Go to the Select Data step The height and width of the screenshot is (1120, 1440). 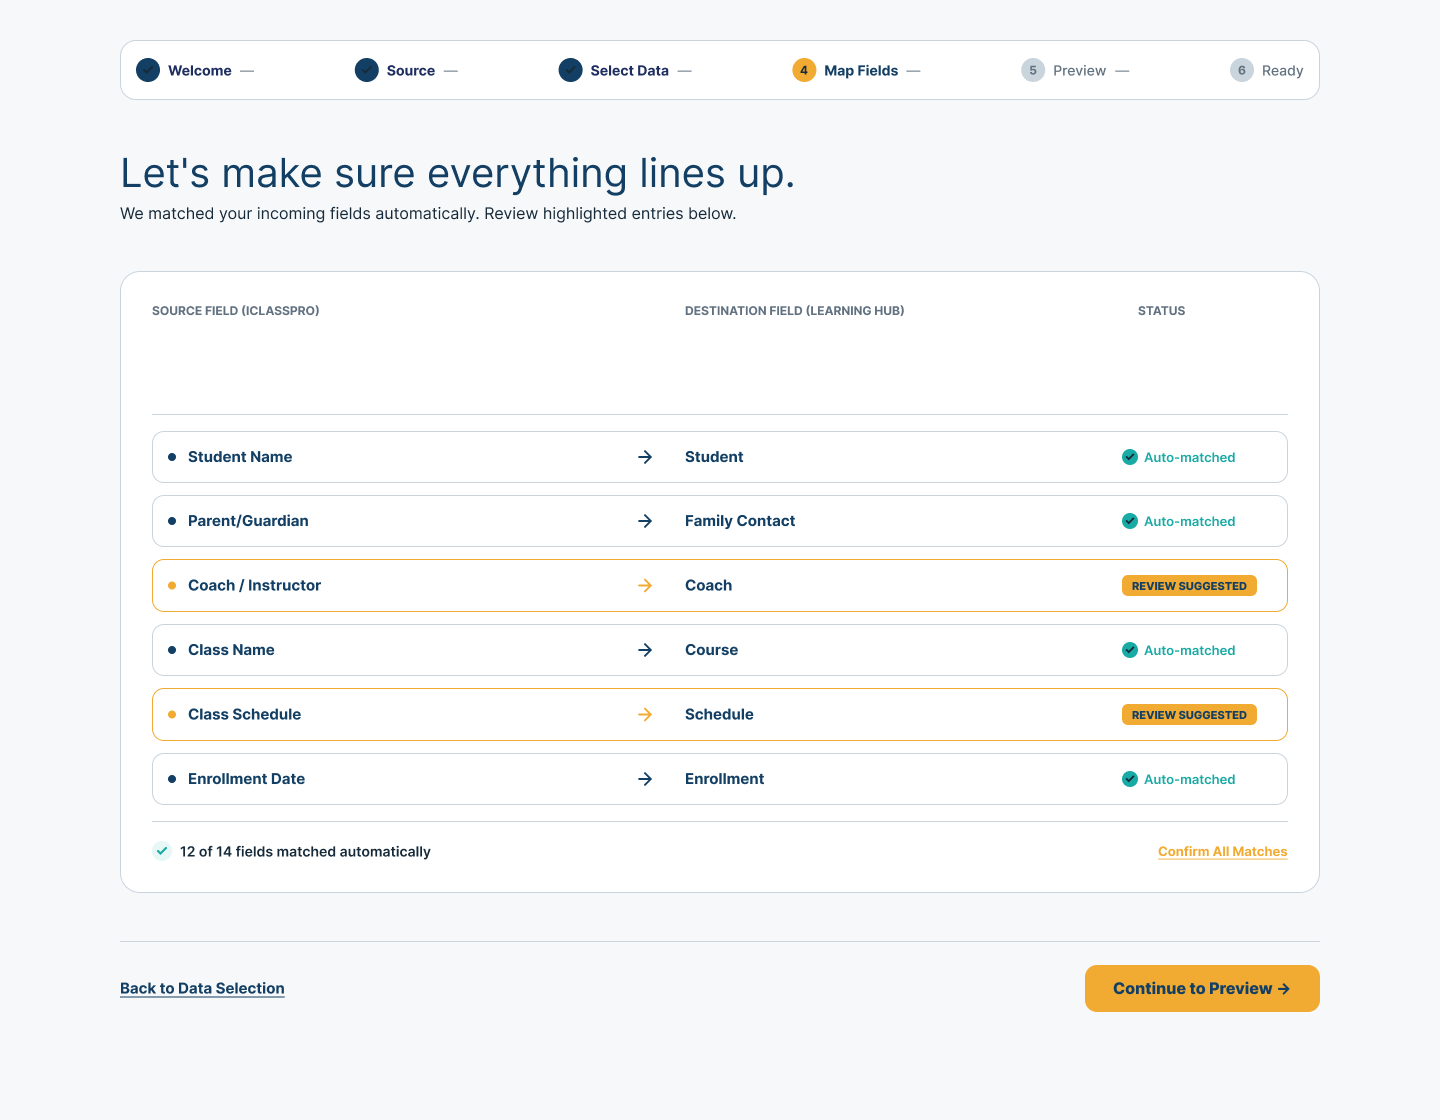pos(629,71)
